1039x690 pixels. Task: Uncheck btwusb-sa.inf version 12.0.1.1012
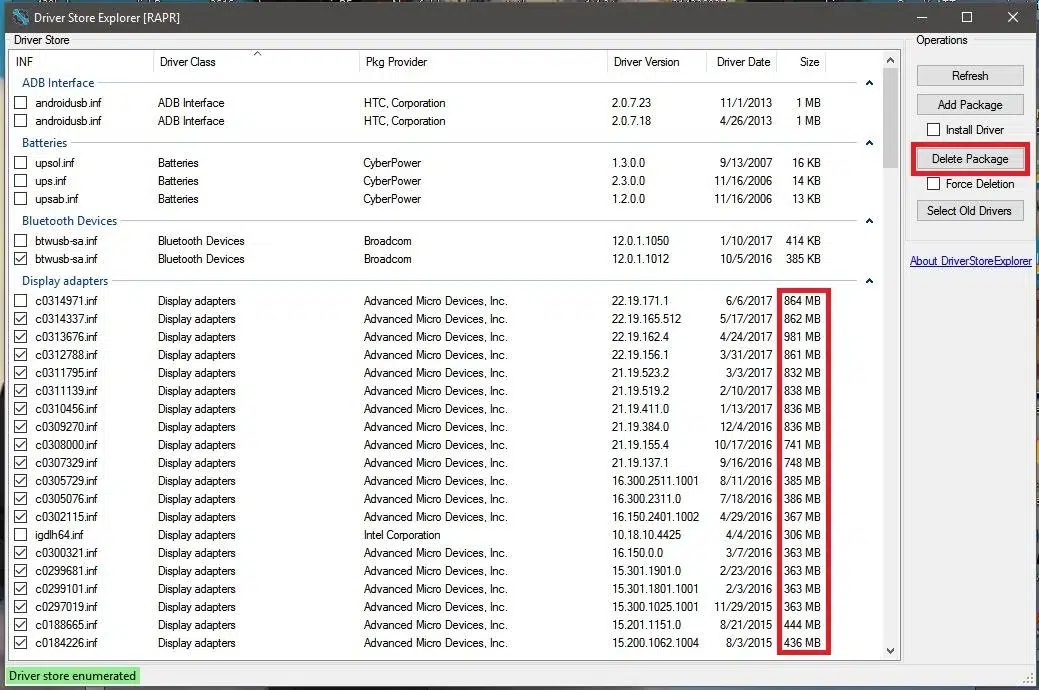coord(21,259)
